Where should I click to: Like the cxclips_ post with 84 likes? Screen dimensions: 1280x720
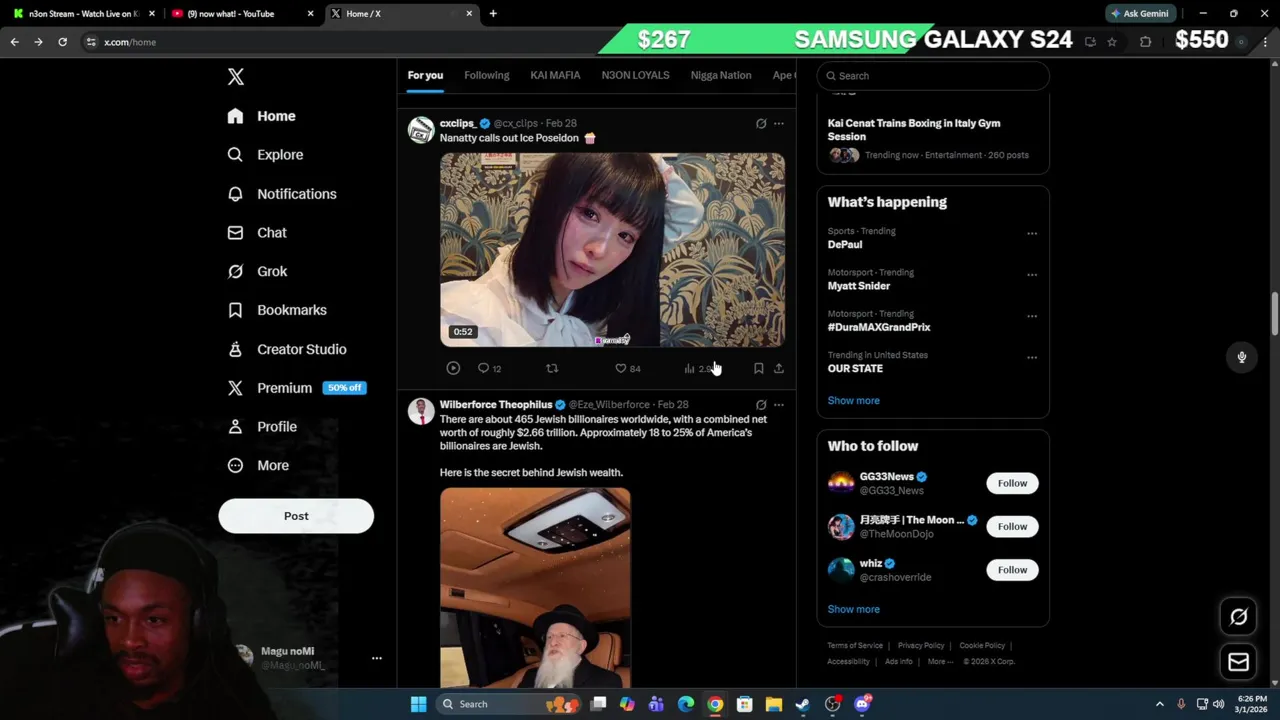(628, 369)
